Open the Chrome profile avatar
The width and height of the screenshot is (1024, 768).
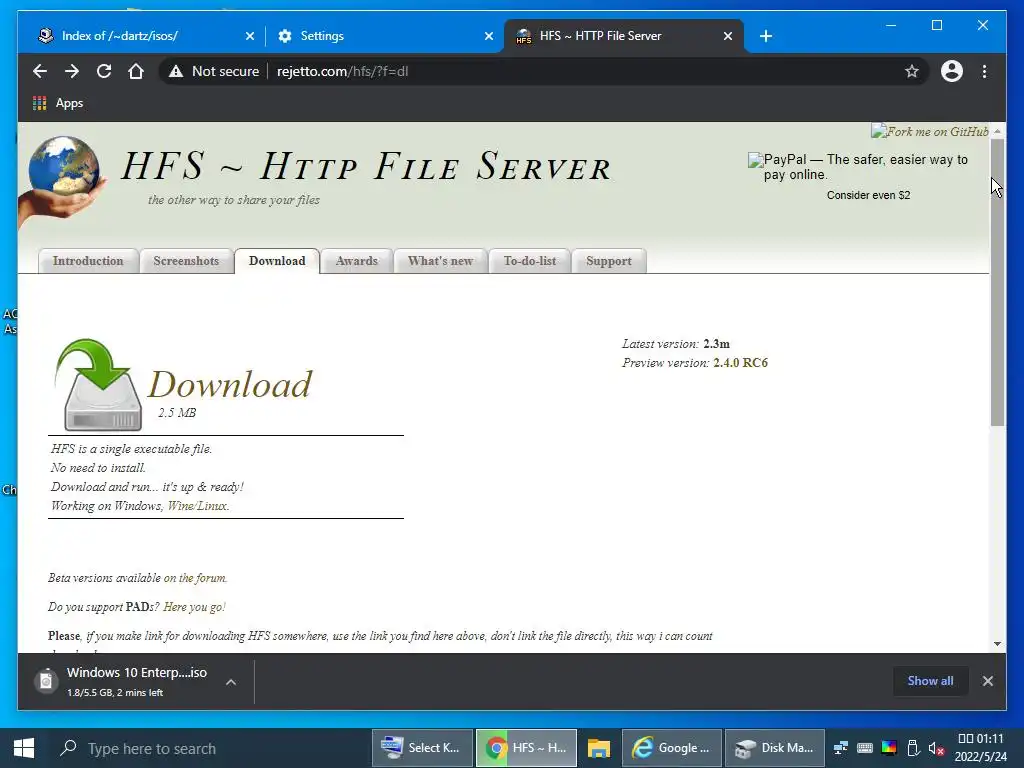pos(952,71)
